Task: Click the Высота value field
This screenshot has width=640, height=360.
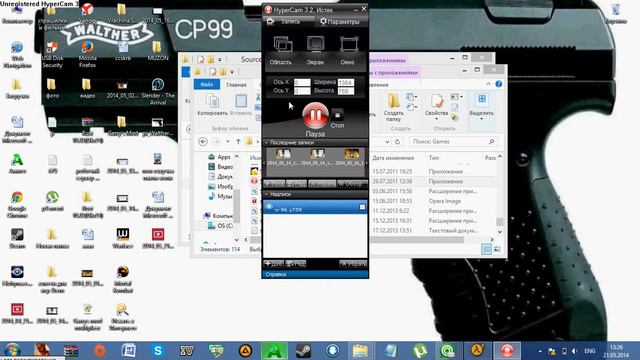Action: coord(346,91)
